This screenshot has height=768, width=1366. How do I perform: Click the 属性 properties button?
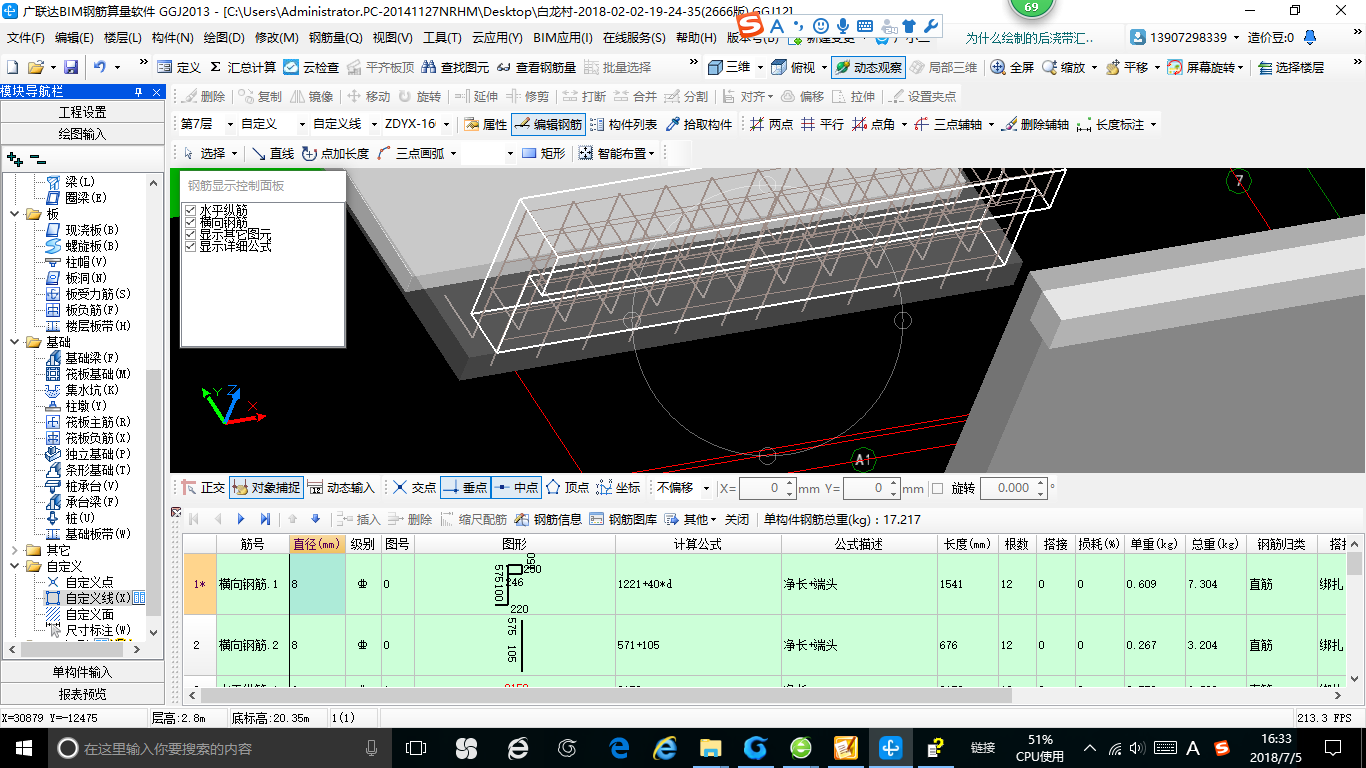(486, 124)
